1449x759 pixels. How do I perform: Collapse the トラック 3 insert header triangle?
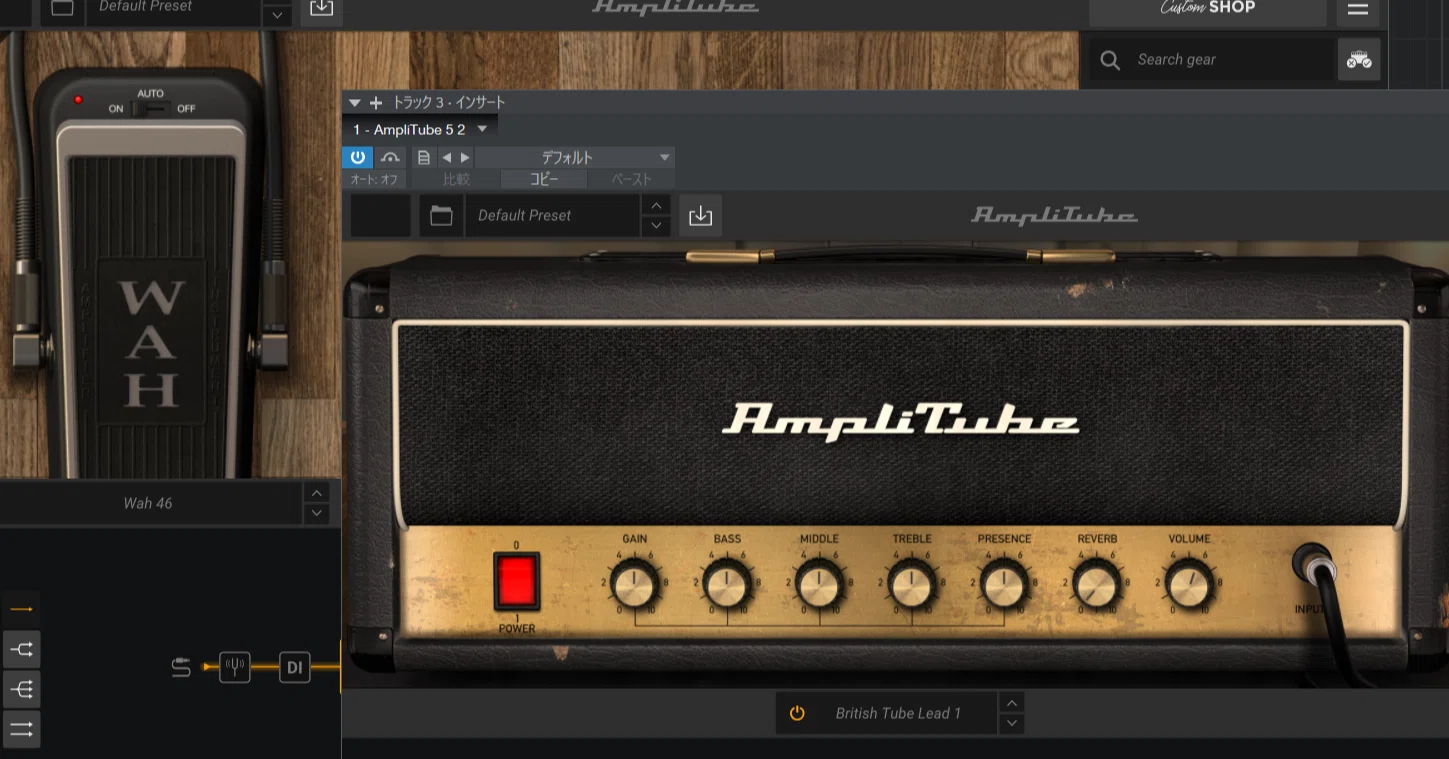click(355, 103)
